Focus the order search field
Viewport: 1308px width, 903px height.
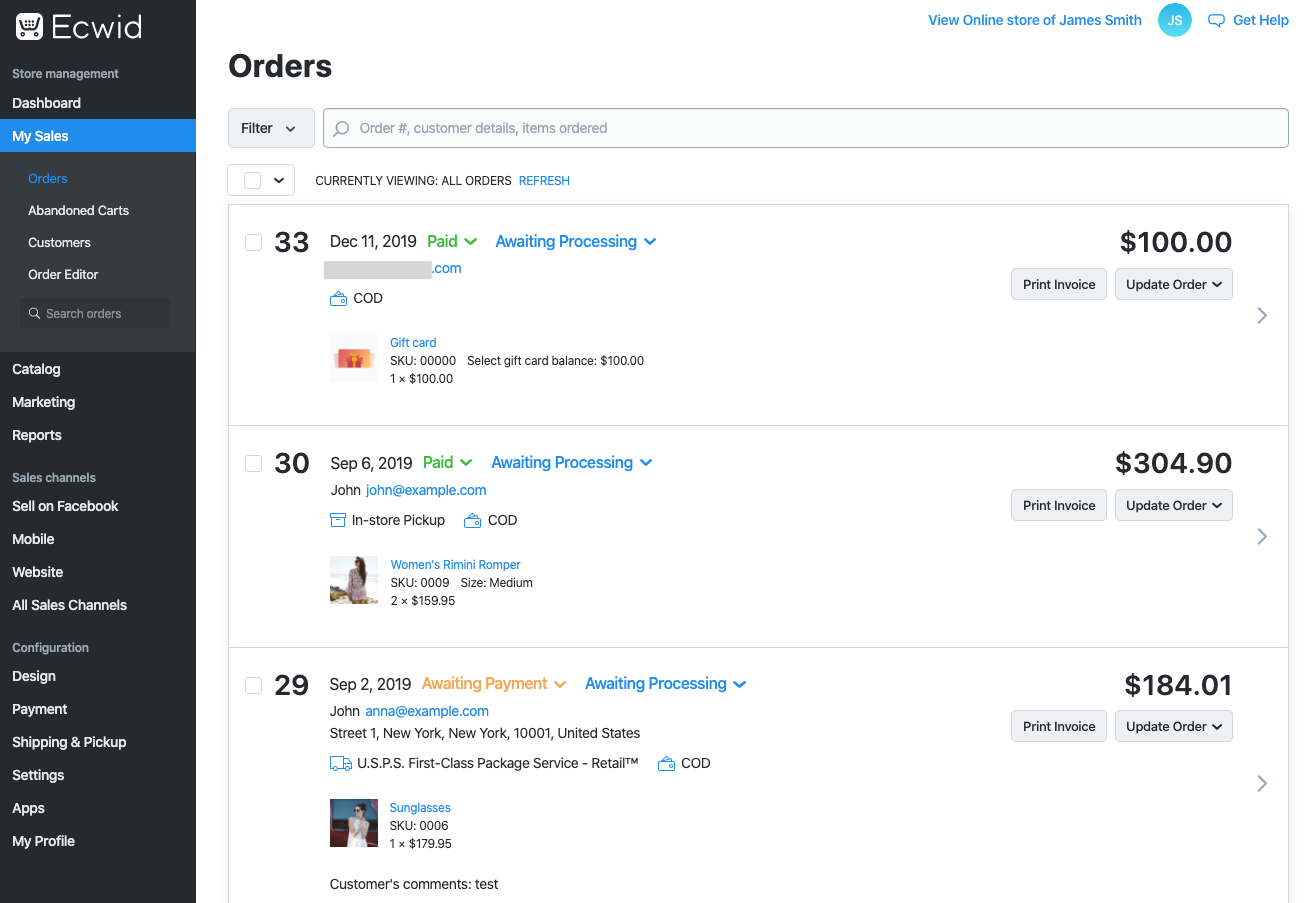click(806, 128)
